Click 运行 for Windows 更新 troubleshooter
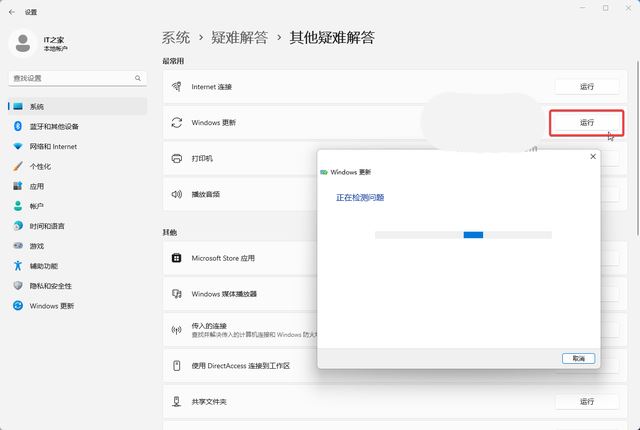 587,122
